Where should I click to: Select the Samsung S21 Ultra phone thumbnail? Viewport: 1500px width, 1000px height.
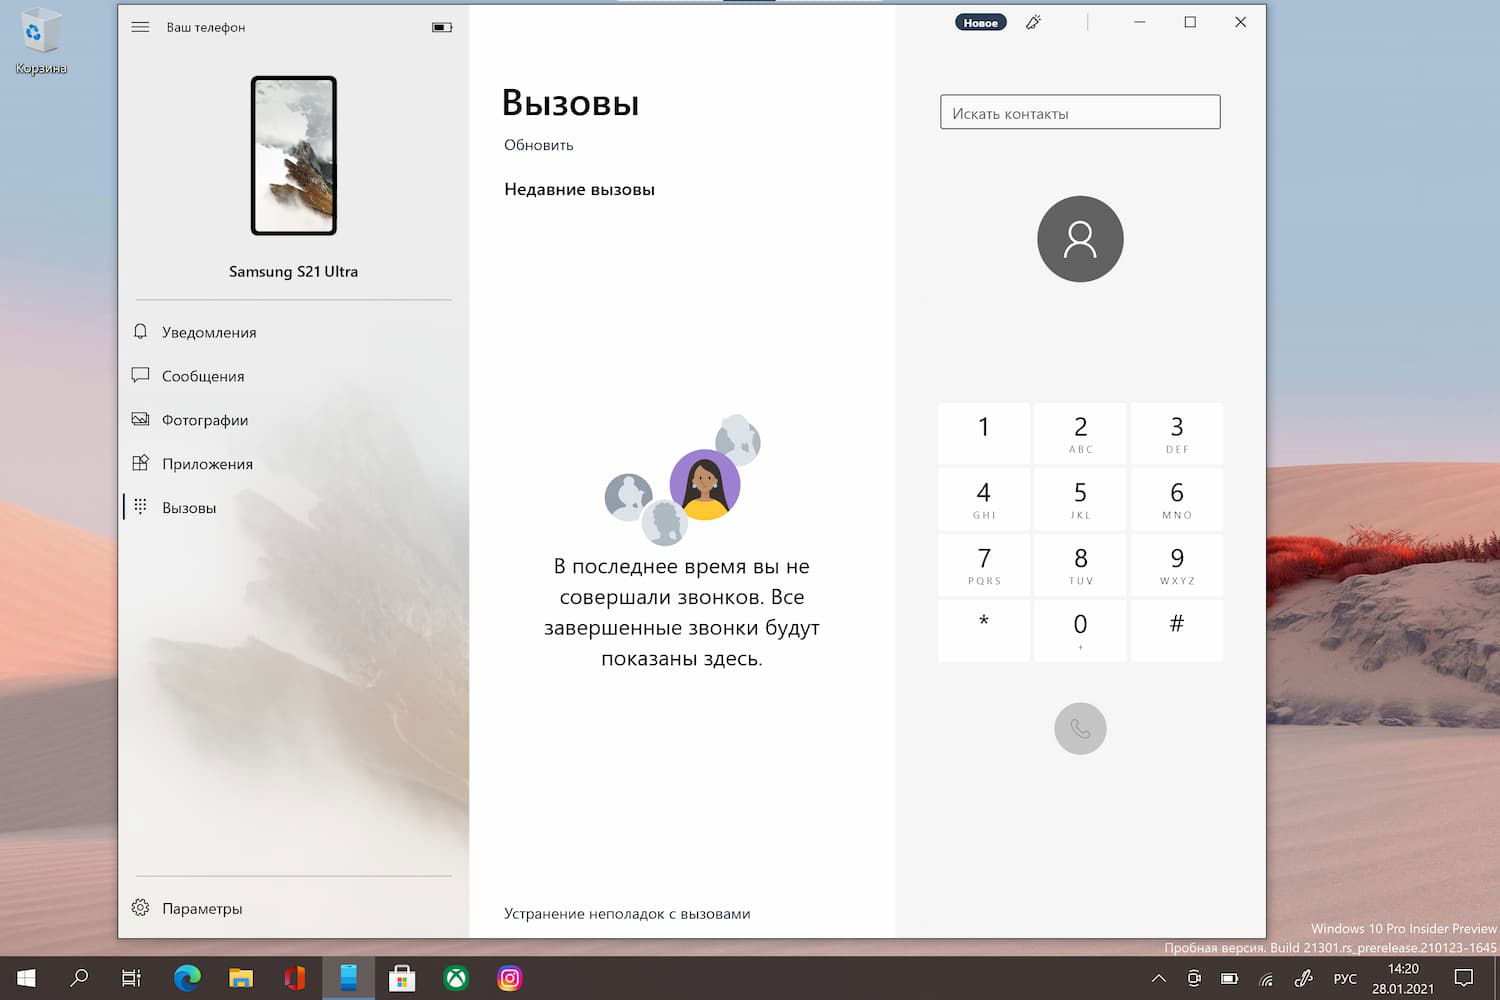[293, 156]
